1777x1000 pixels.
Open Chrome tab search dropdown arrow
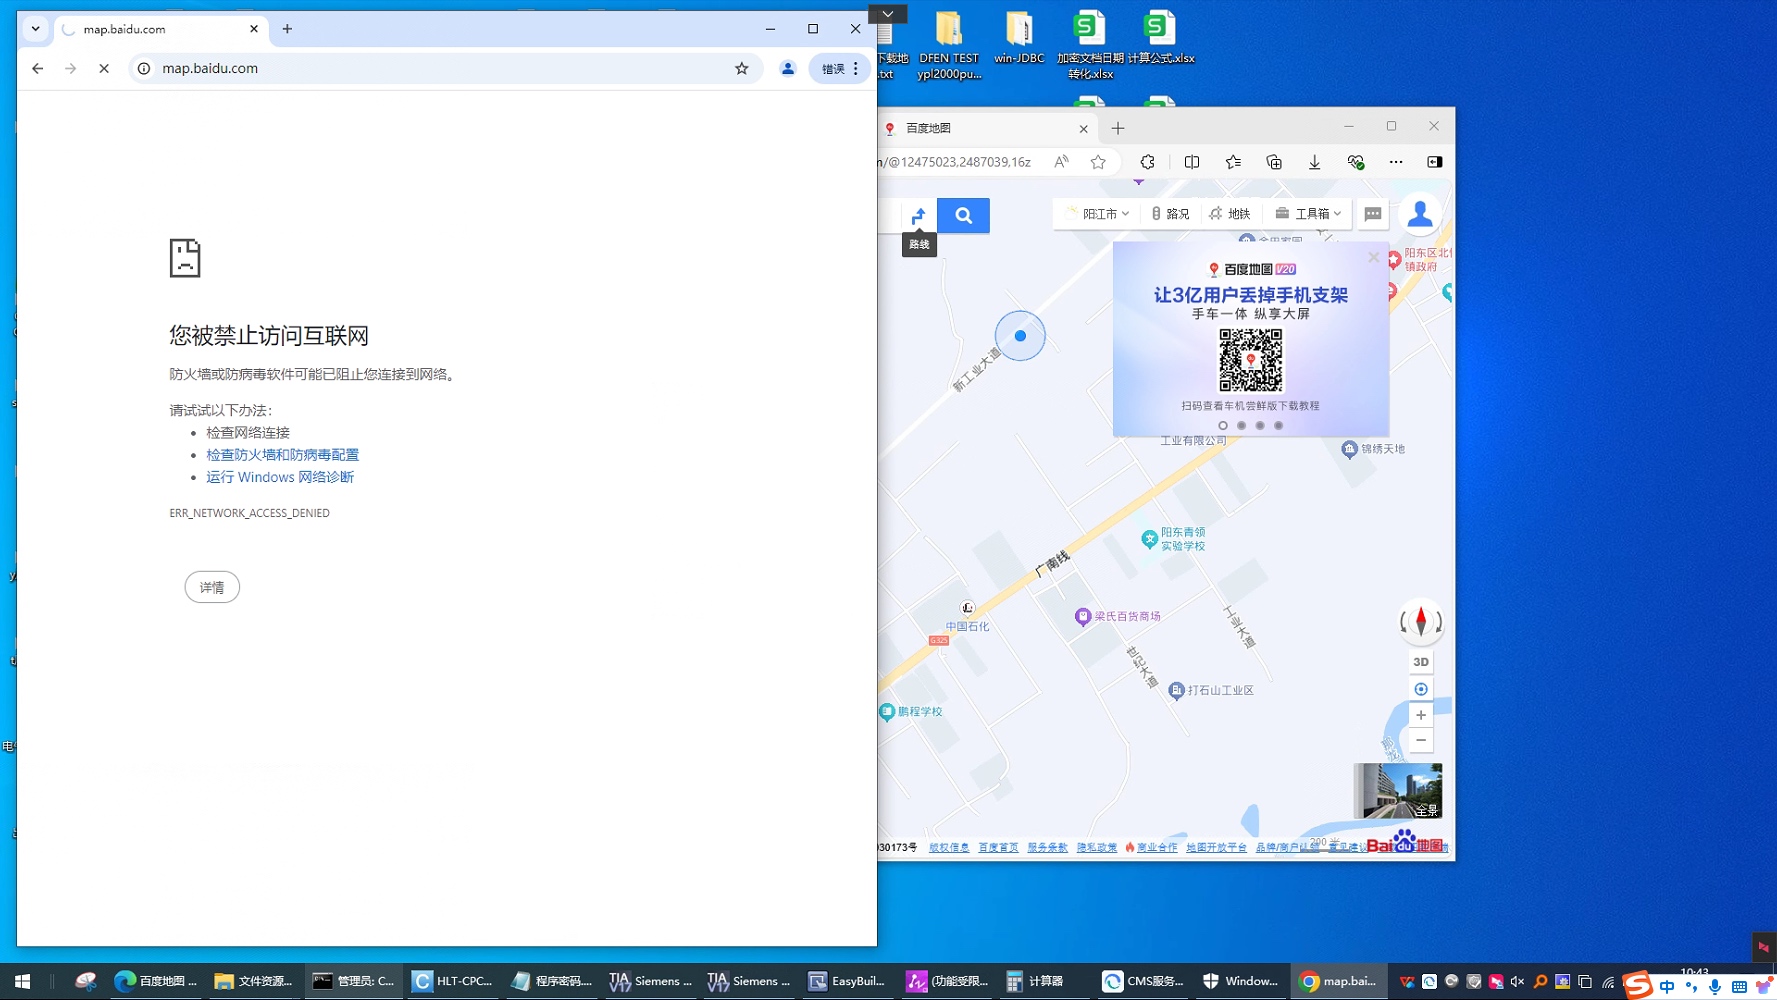tap(36, 29)
